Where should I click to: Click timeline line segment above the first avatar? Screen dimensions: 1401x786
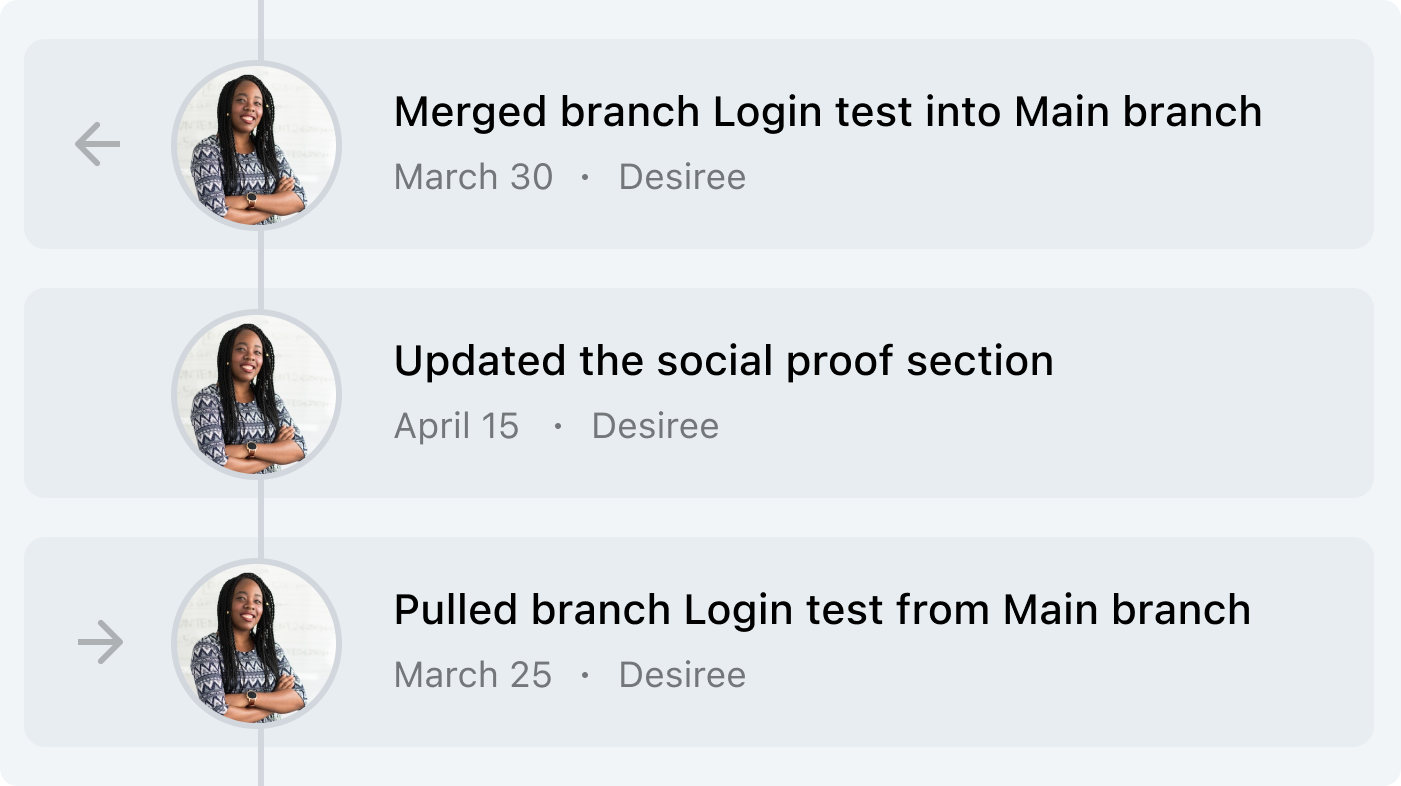point(261,30)
